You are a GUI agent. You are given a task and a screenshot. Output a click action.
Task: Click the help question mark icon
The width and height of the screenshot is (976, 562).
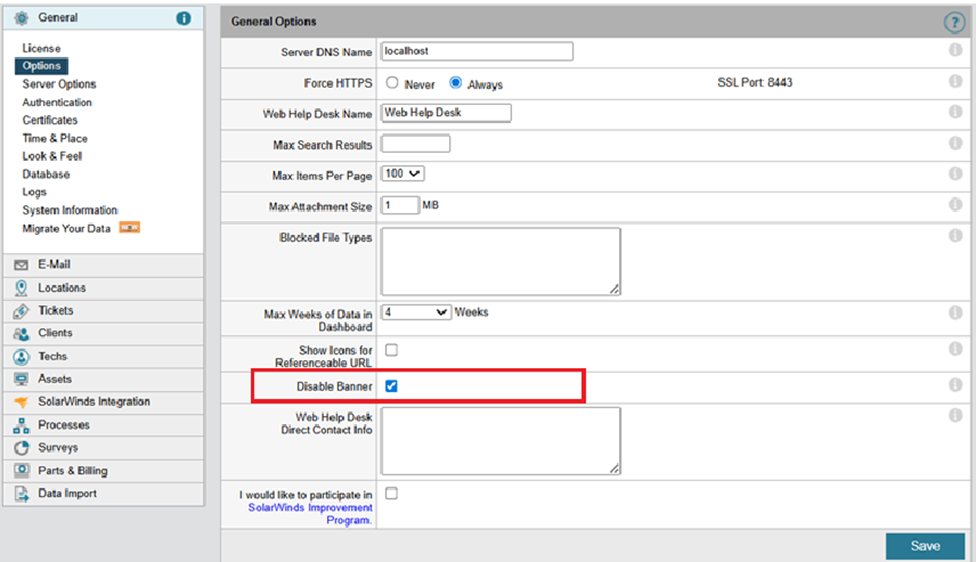tap(954, 23)
